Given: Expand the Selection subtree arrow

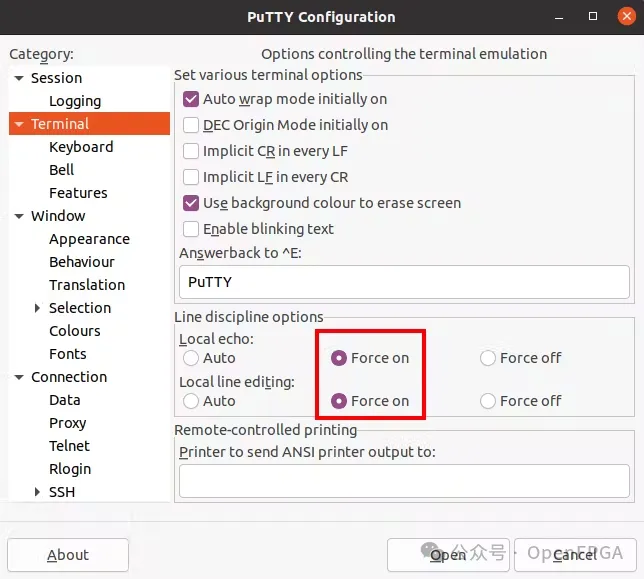Looking at the screenshot, I should pyautogui.click(x=37, y=308).
